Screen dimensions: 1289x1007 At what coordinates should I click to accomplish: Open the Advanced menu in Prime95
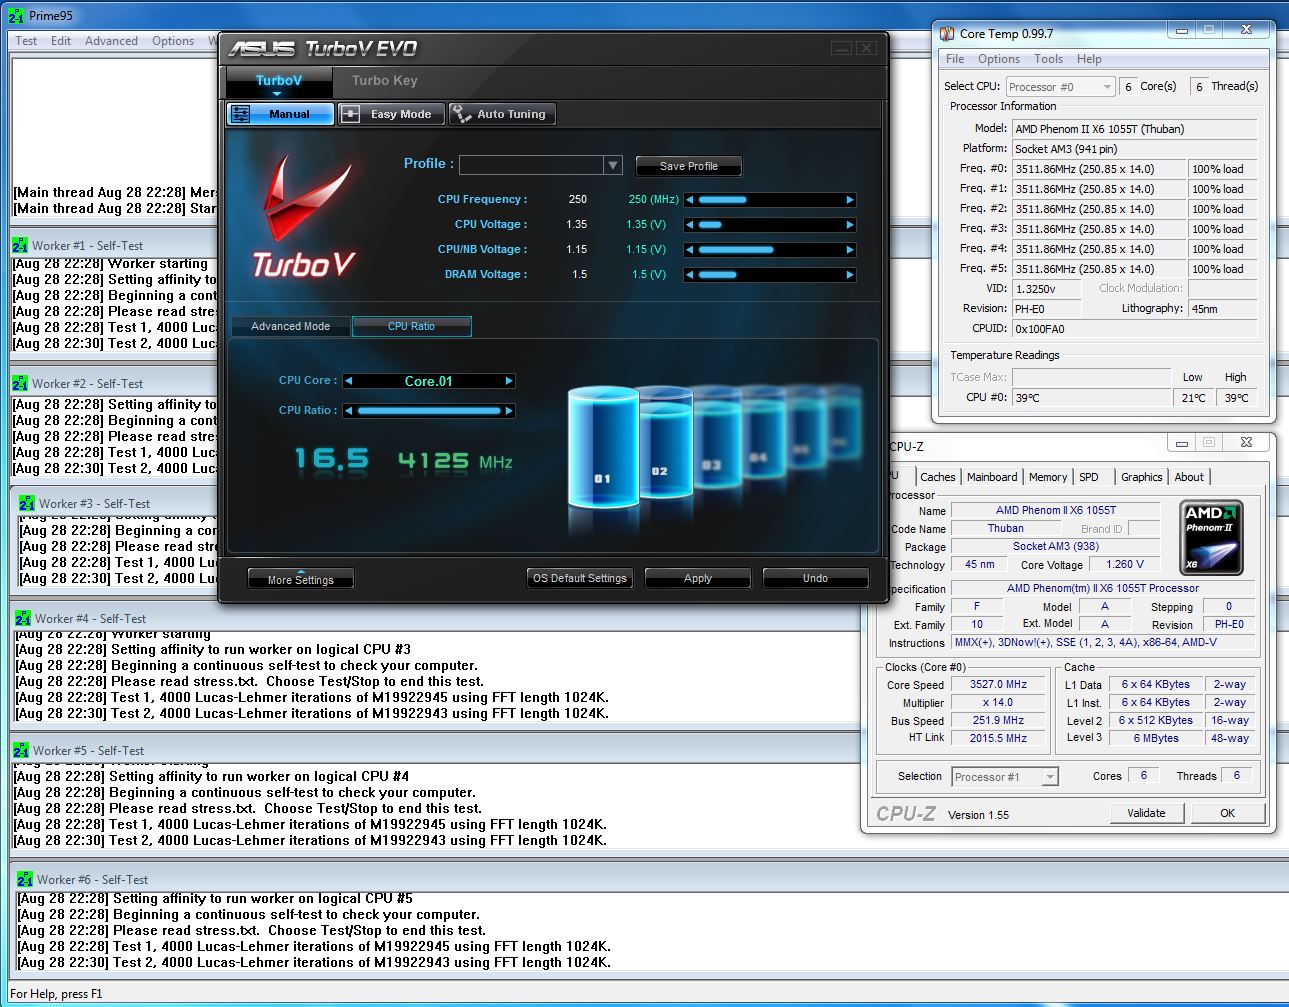click(x=111, y=41)
